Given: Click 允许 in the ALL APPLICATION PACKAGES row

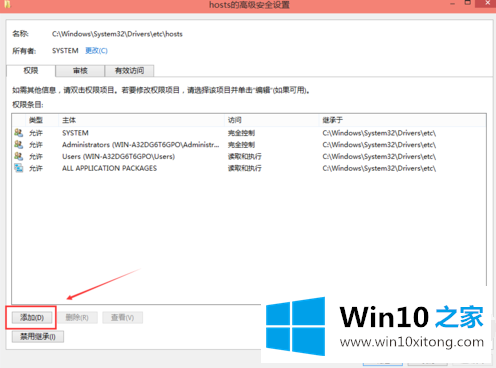Looking at the screenshot, I should pos(36,168).
